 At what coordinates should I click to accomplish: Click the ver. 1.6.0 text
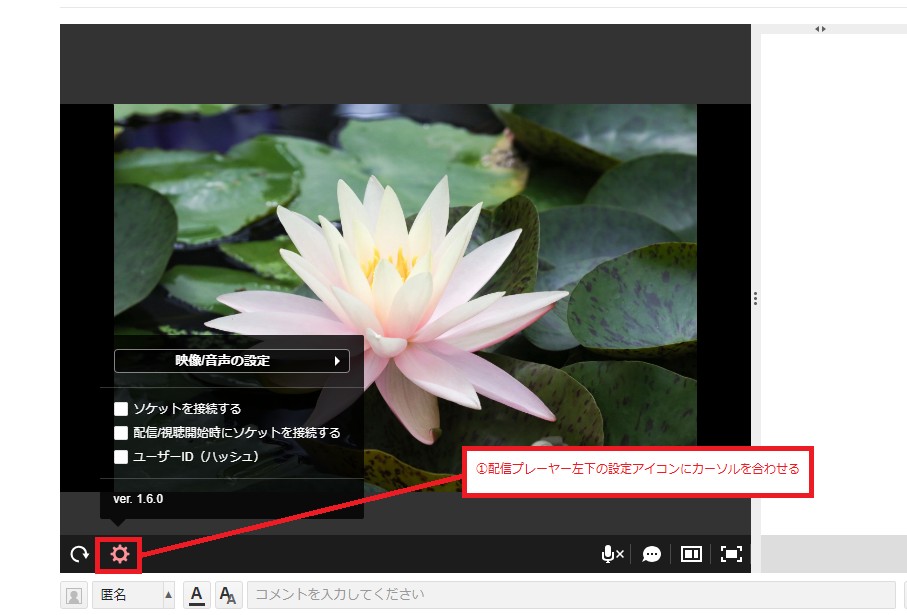point(138,499)
